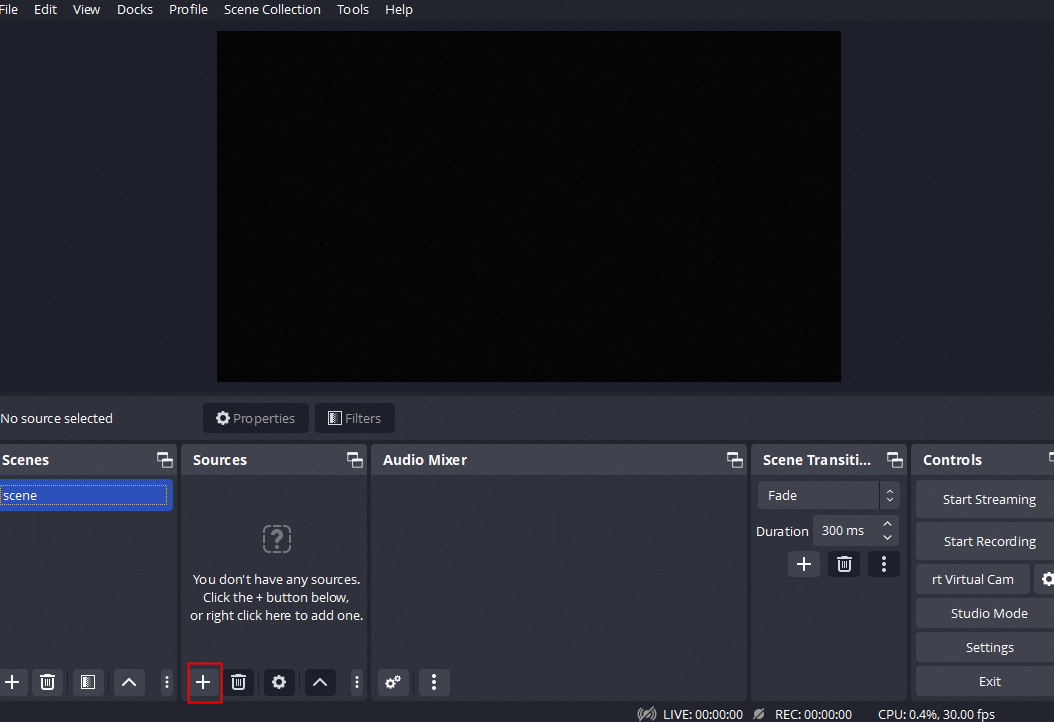Click 'No source selected' label

(x=56, y=418)
